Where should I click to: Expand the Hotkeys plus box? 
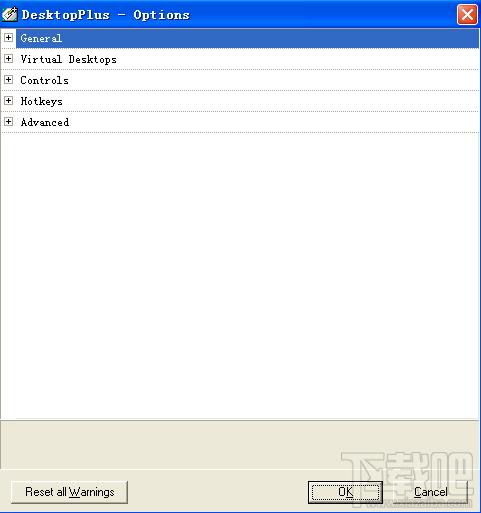(9, 101)
